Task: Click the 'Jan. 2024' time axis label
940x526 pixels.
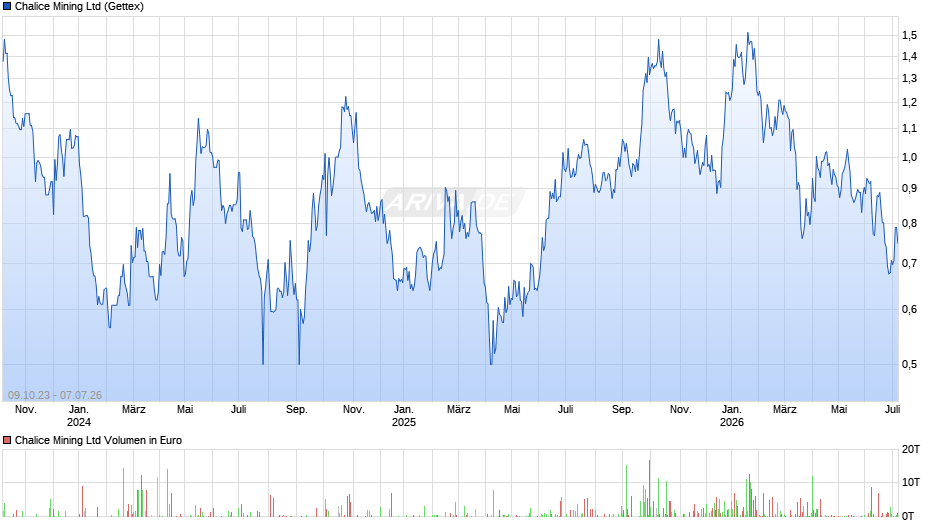Action: (x=79, y=416)
